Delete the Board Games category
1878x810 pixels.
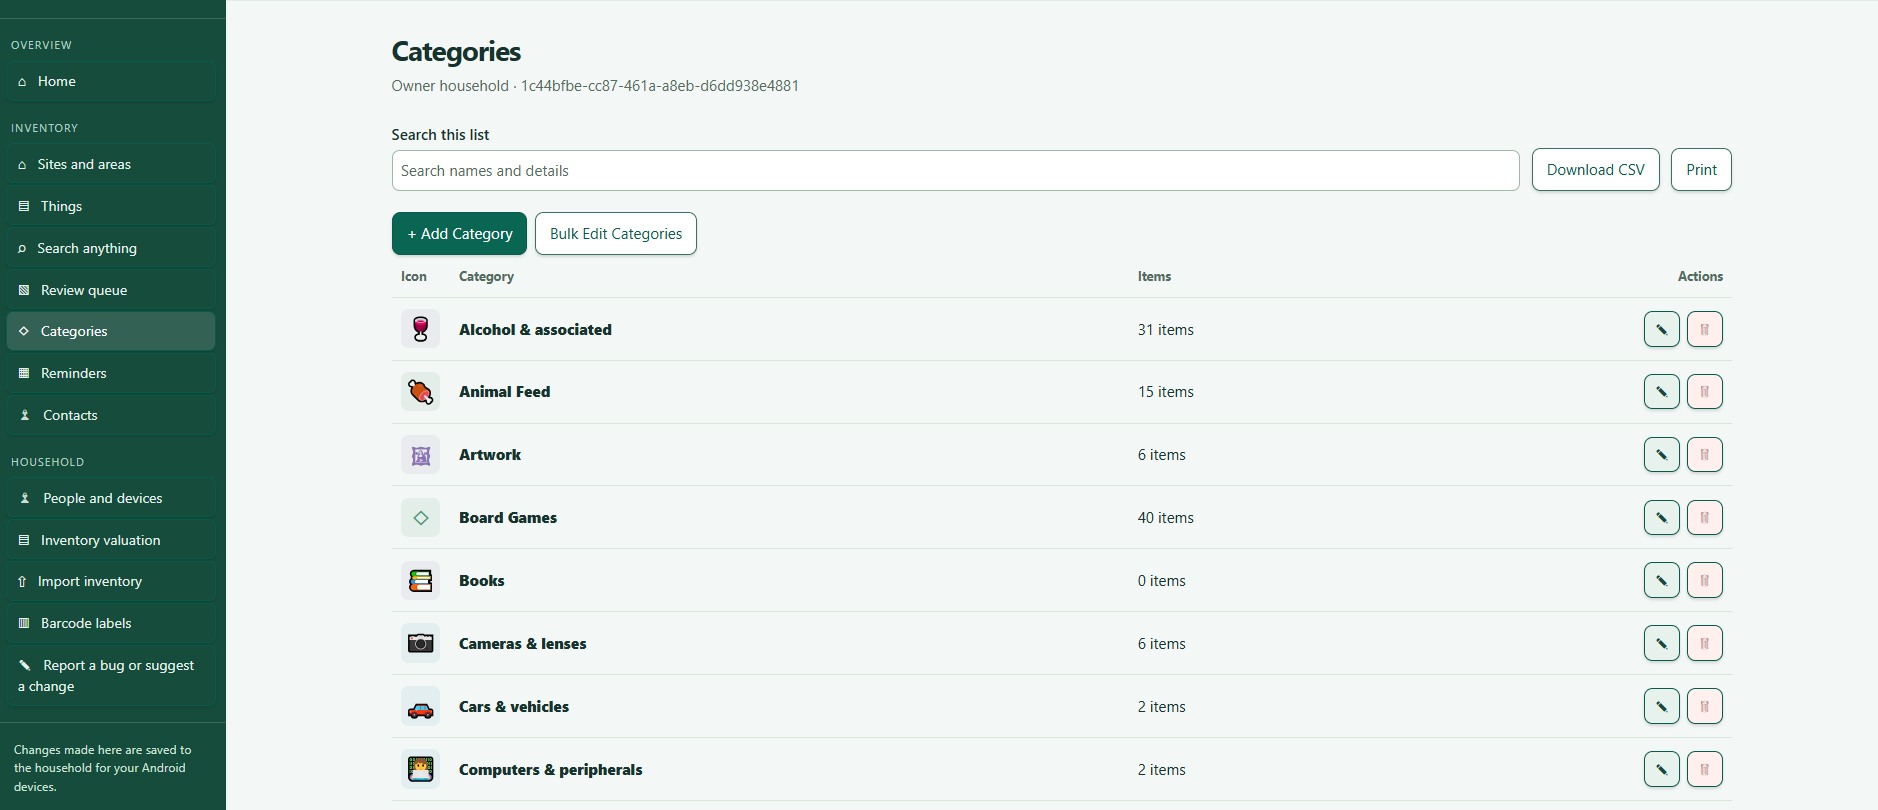click(x=1704, y=517)
